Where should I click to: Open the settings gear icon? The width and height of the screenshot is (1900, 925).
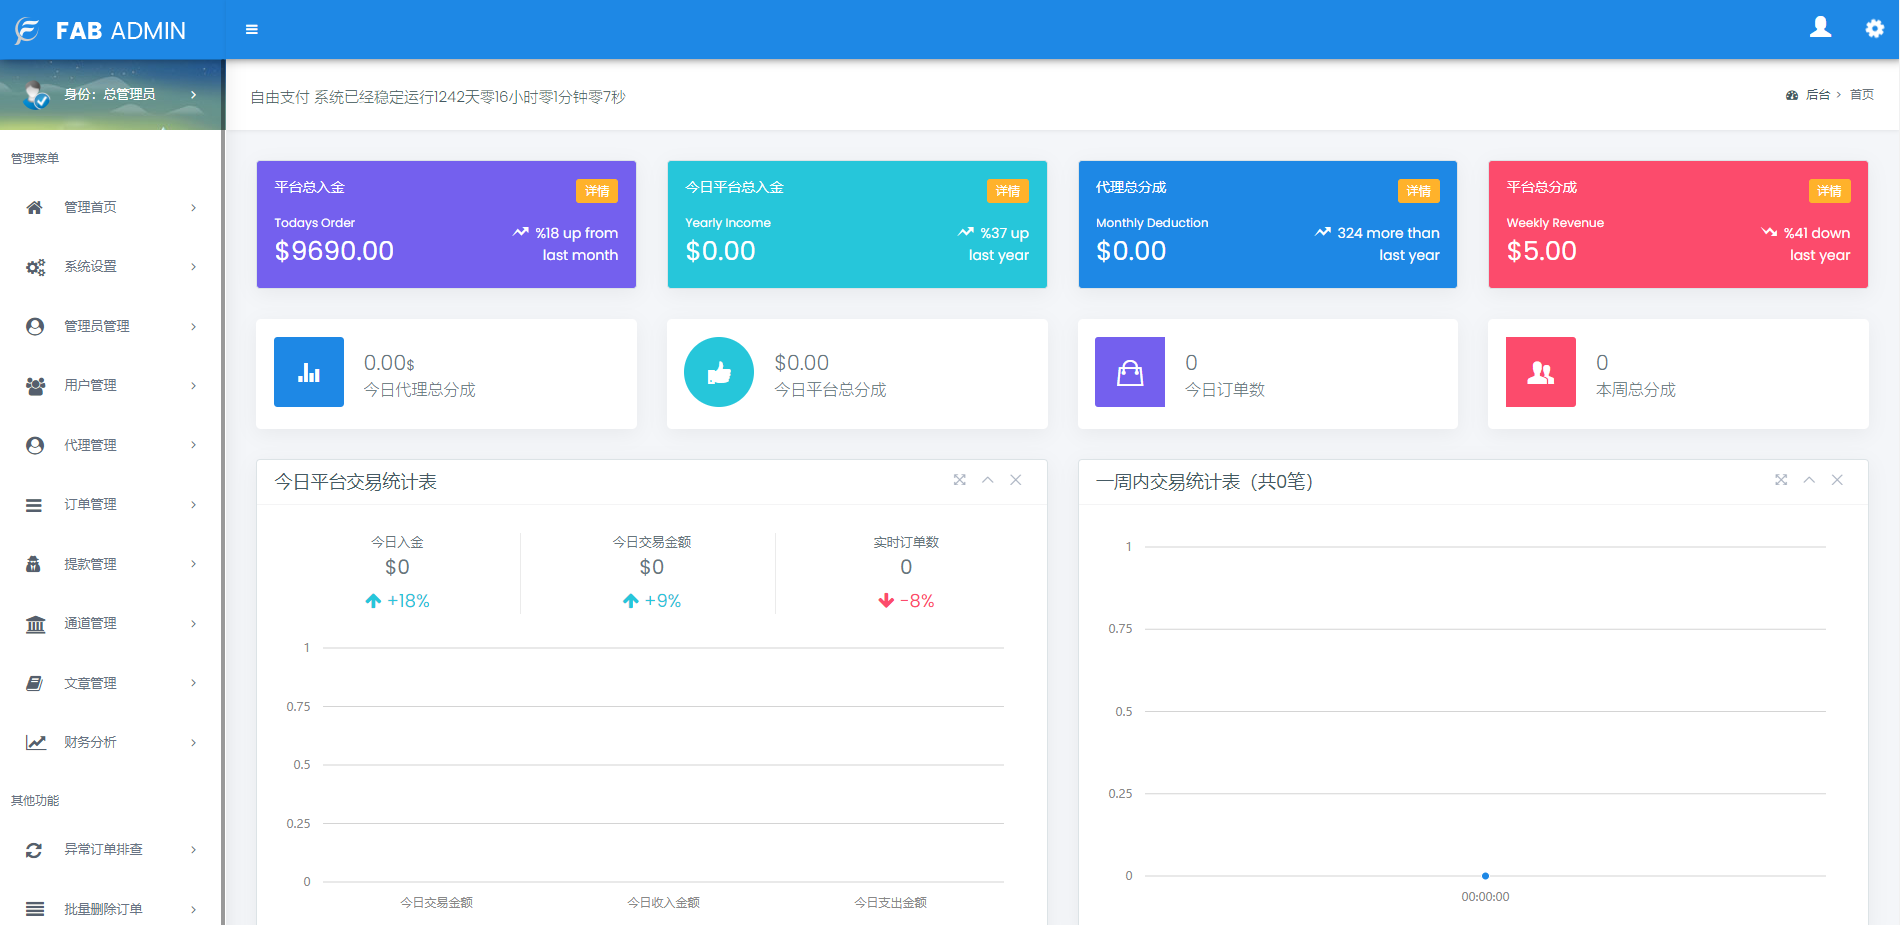[1875, 29]
